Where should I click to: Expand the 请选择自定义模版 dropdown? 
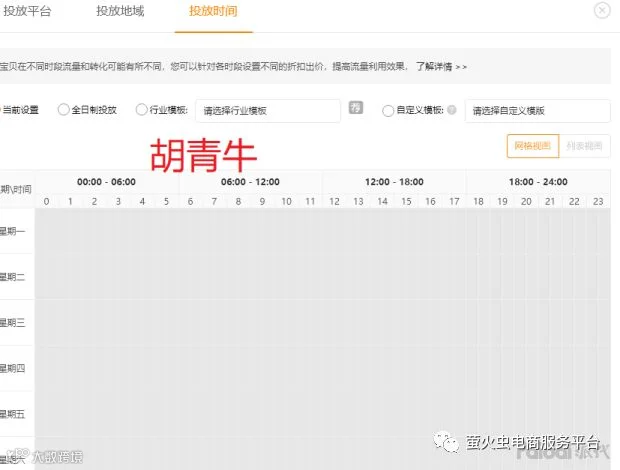(x=537, y=111)
